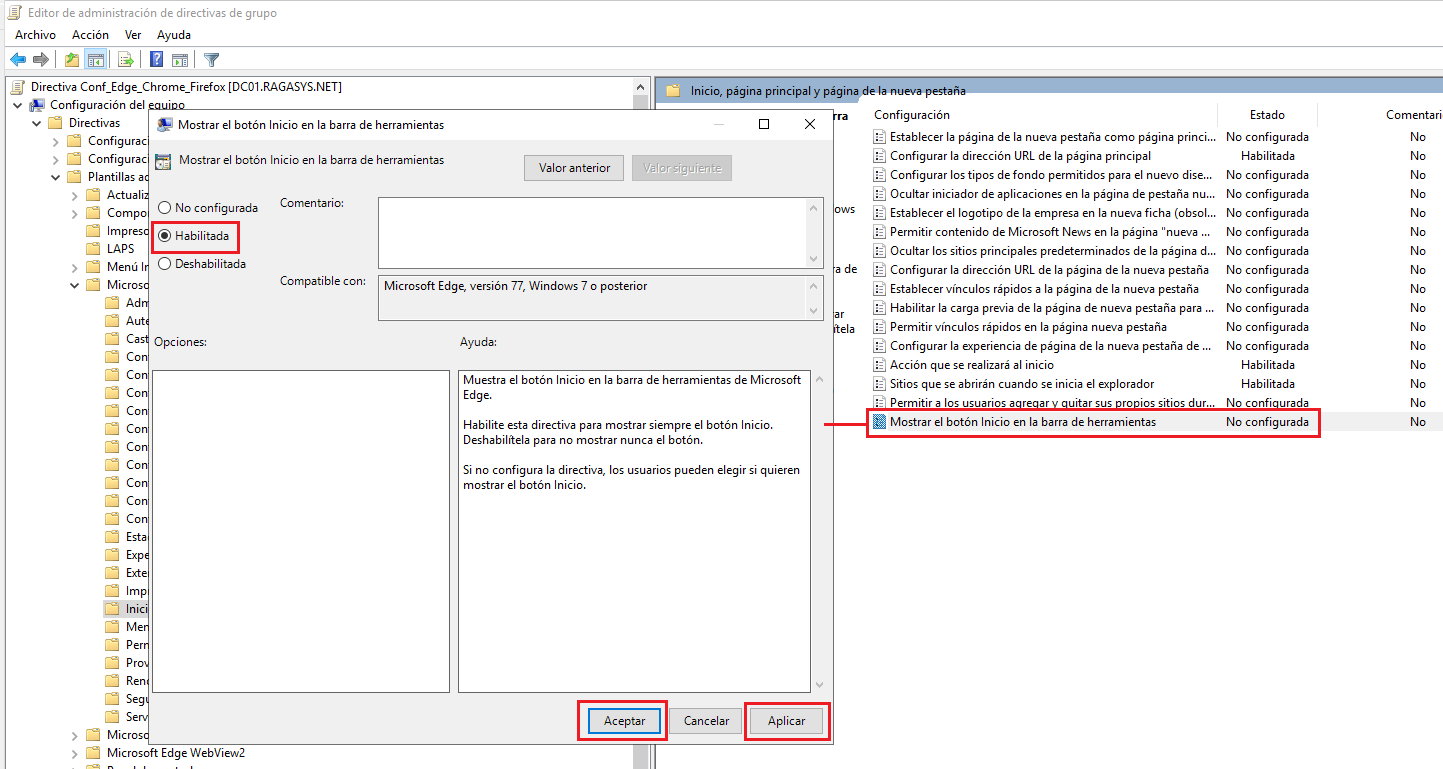Open the Acción menu
1443x769 pixels.
click(x=89, y=34)
